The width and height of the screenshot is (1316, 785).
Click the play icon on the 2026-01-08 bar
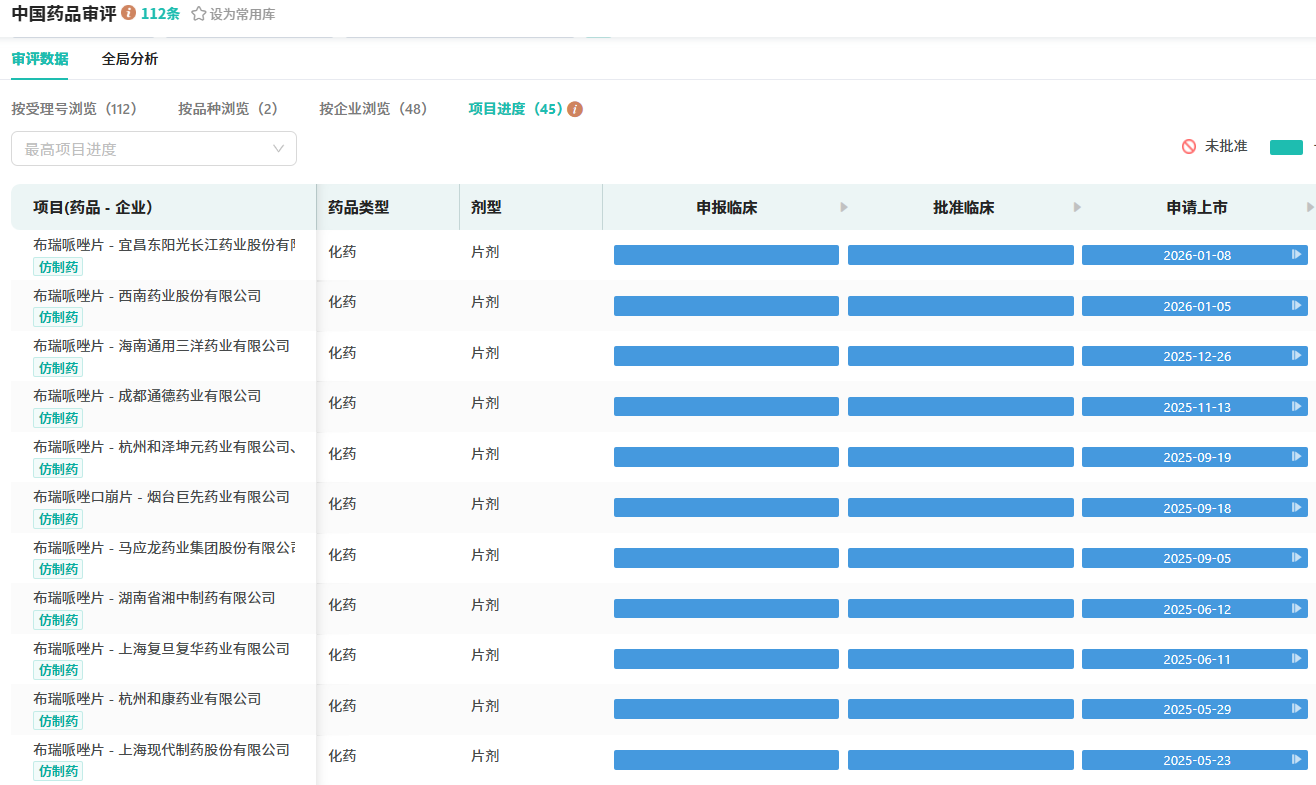(1297, 255)
